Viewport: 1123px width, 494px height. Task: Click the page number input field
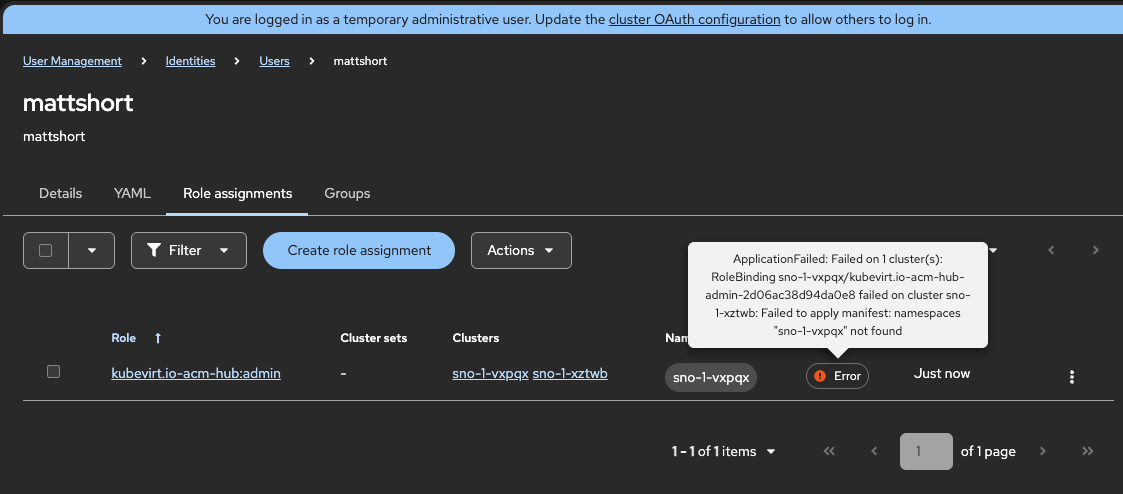pyautogui.click(x=926, y=451)
